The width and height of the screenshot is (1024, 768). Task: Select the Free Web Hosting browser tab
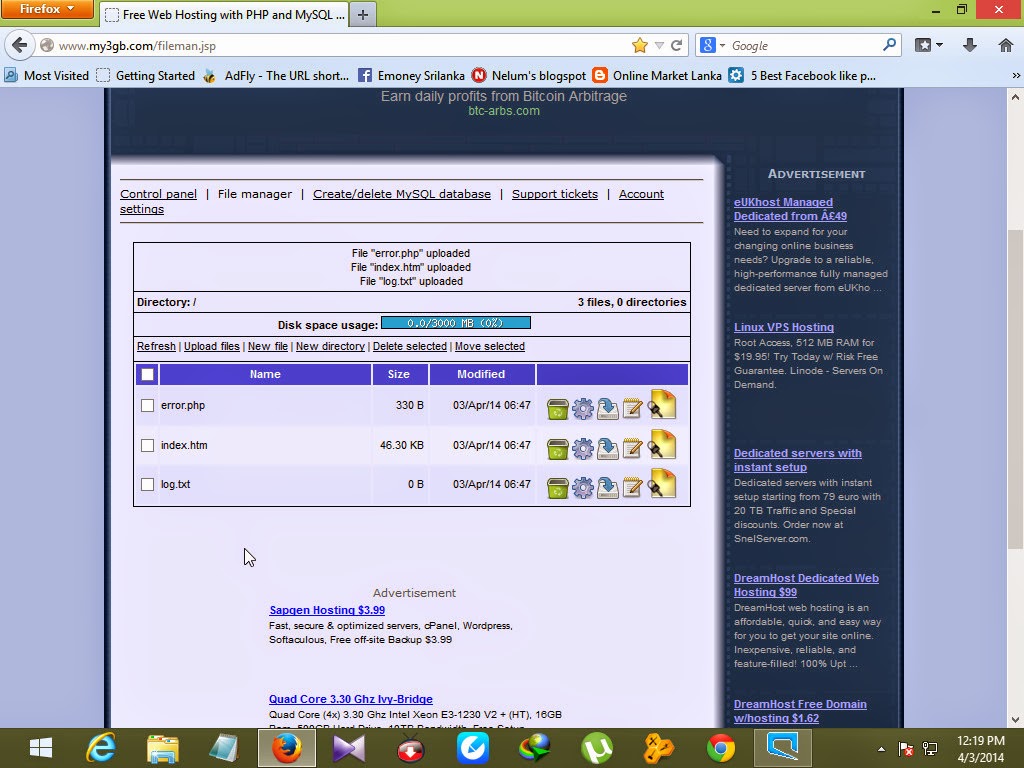pos(225,14)
